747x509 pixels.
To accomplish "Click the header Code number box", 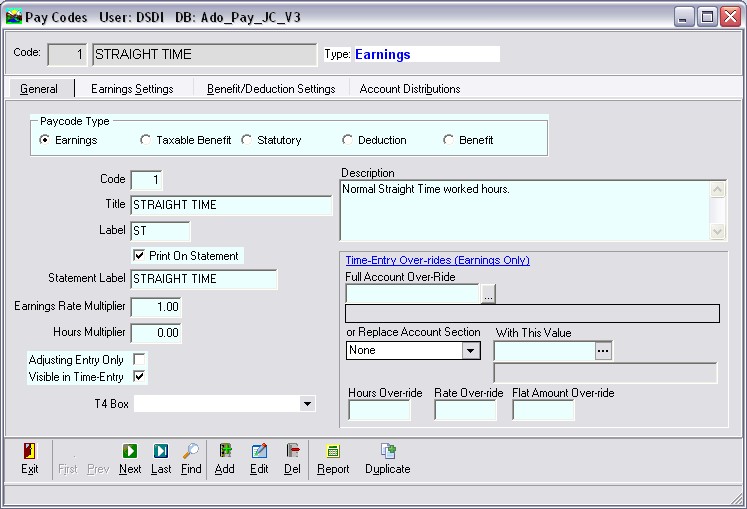I will [x=68, y=54].
